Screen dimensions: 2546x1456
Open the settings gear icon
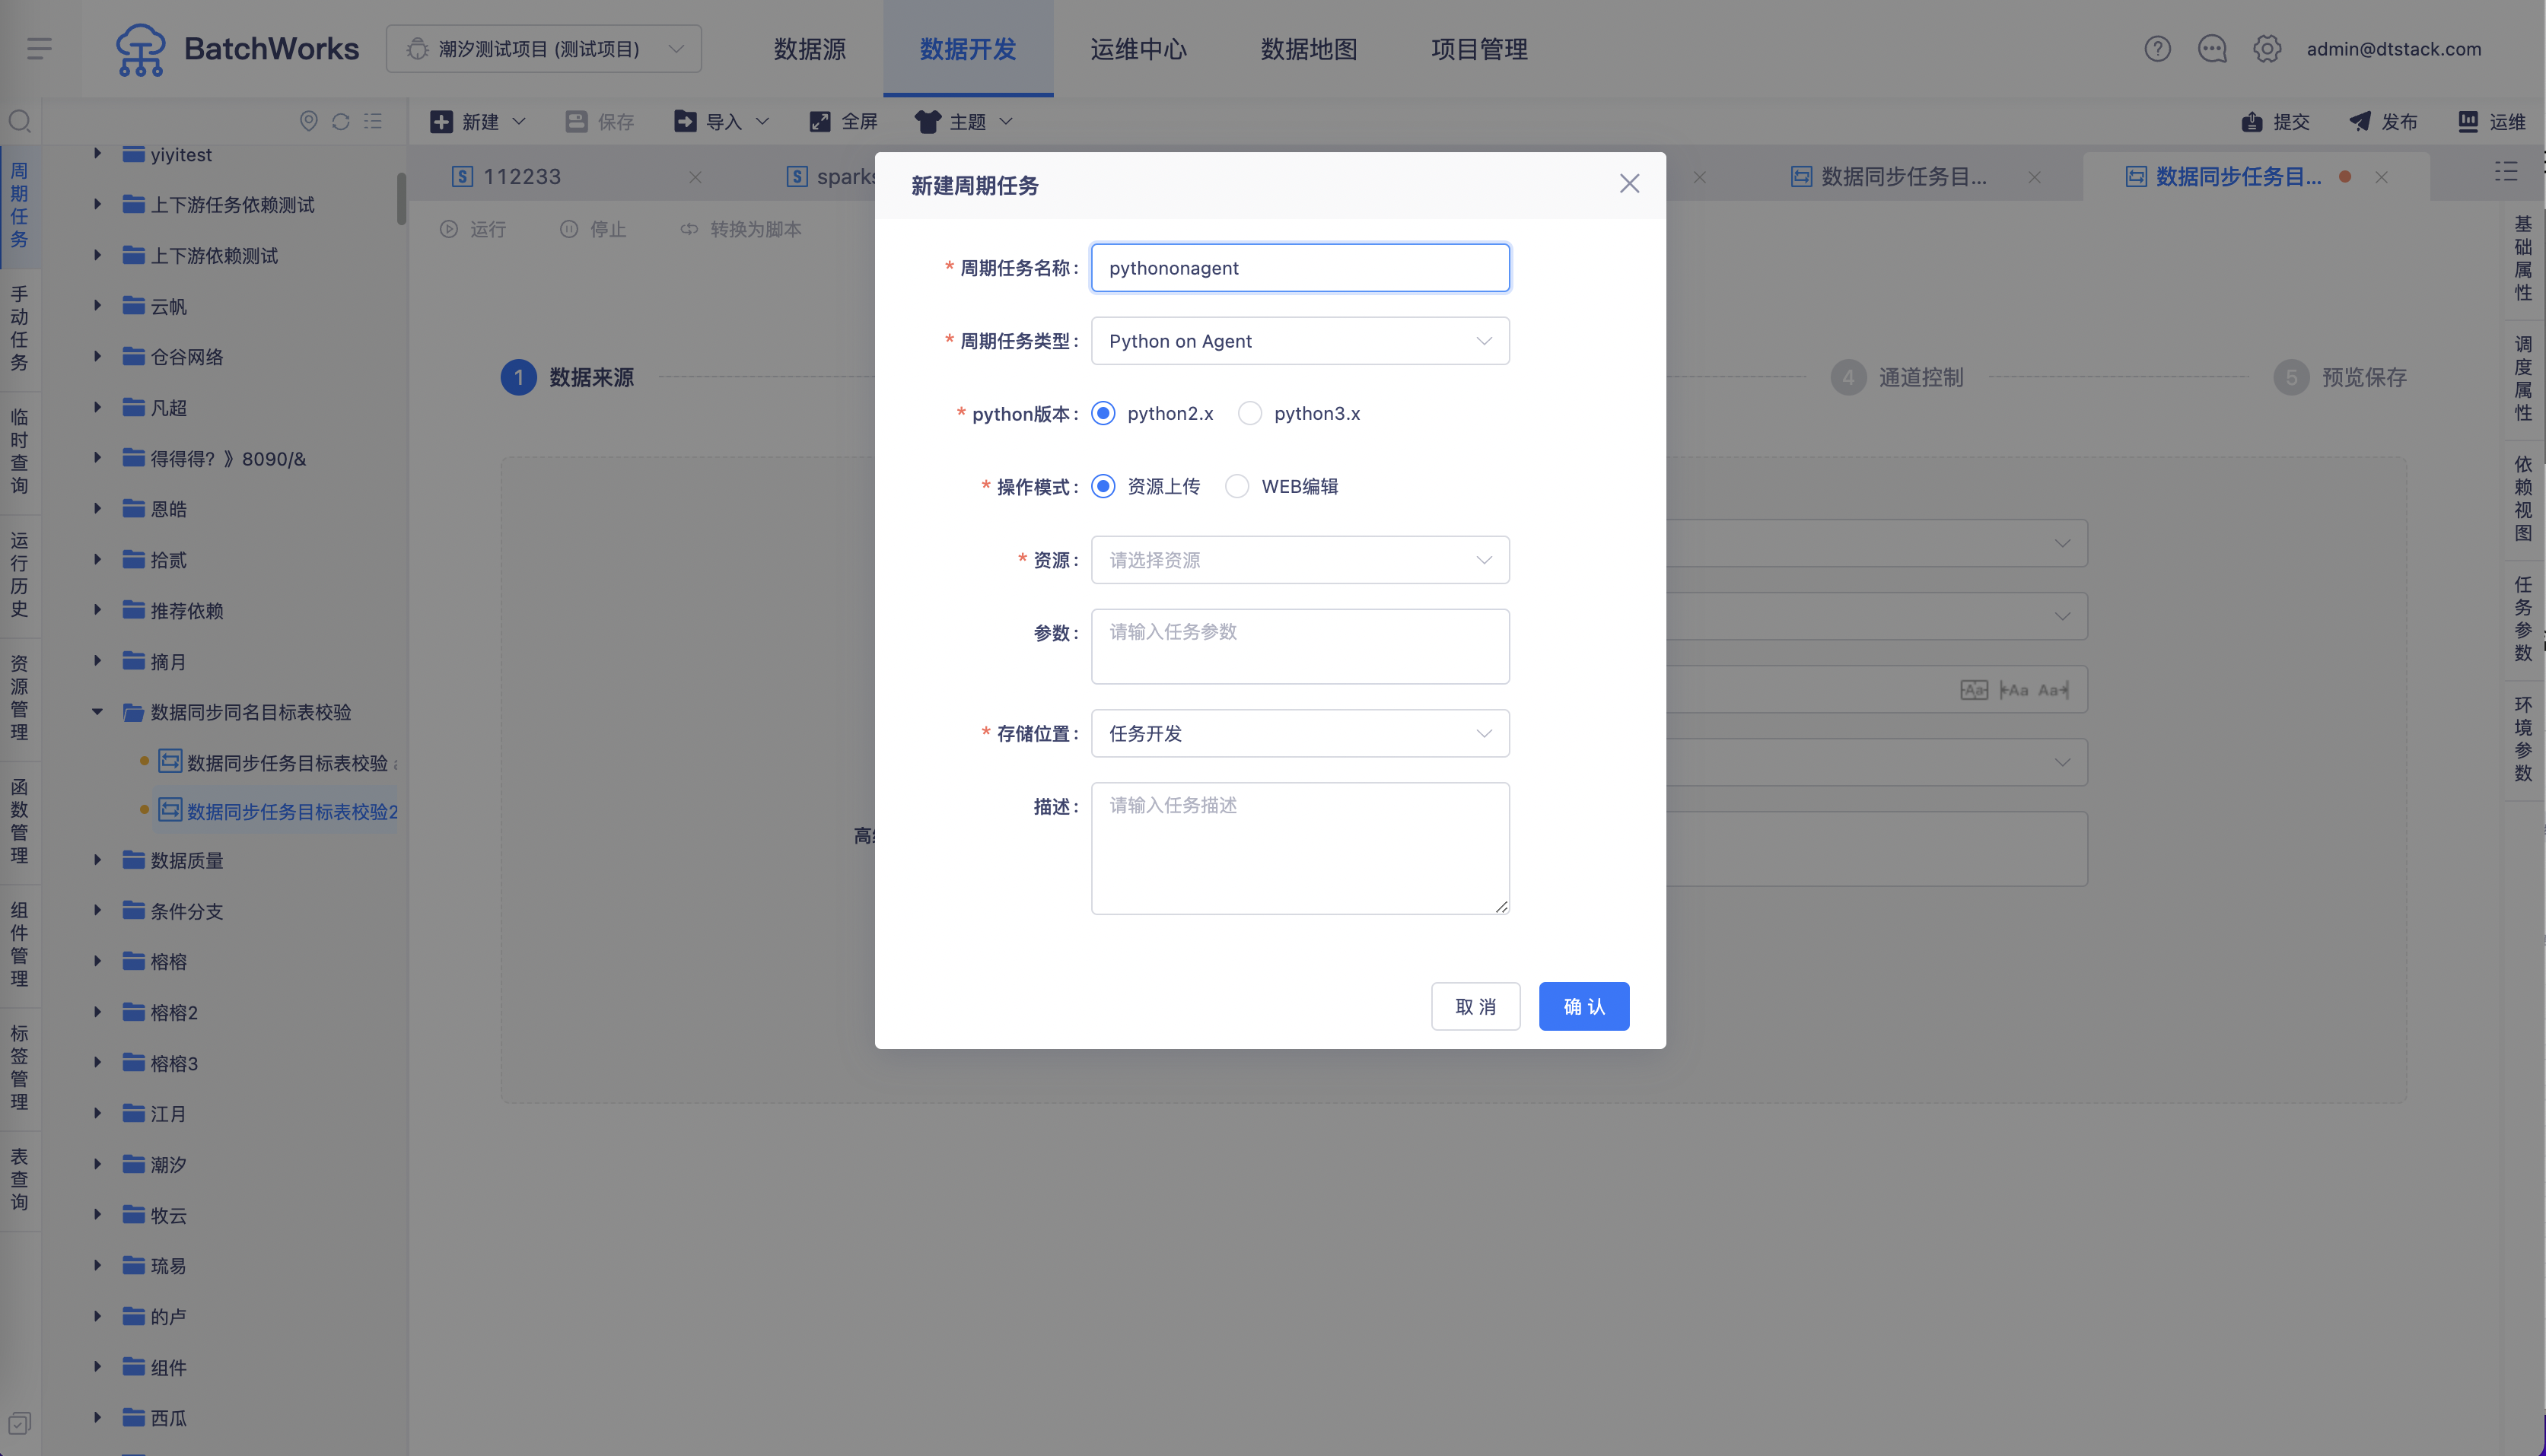pos(2267,49)
